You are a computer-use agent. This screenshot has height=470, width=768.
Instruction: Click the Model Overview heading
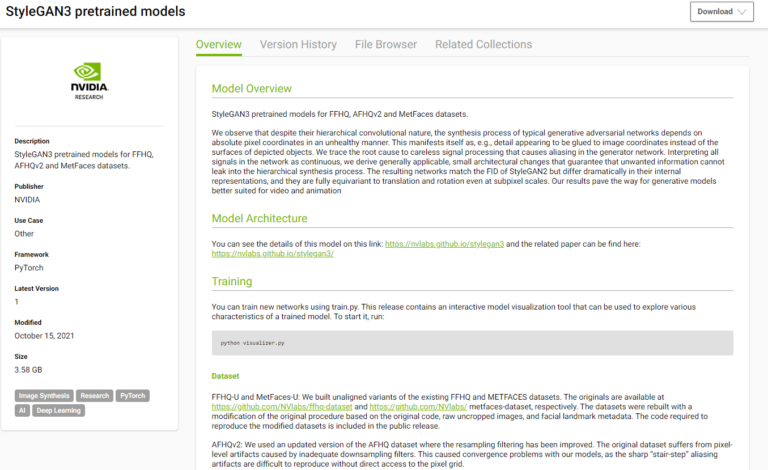coord(265,88)
